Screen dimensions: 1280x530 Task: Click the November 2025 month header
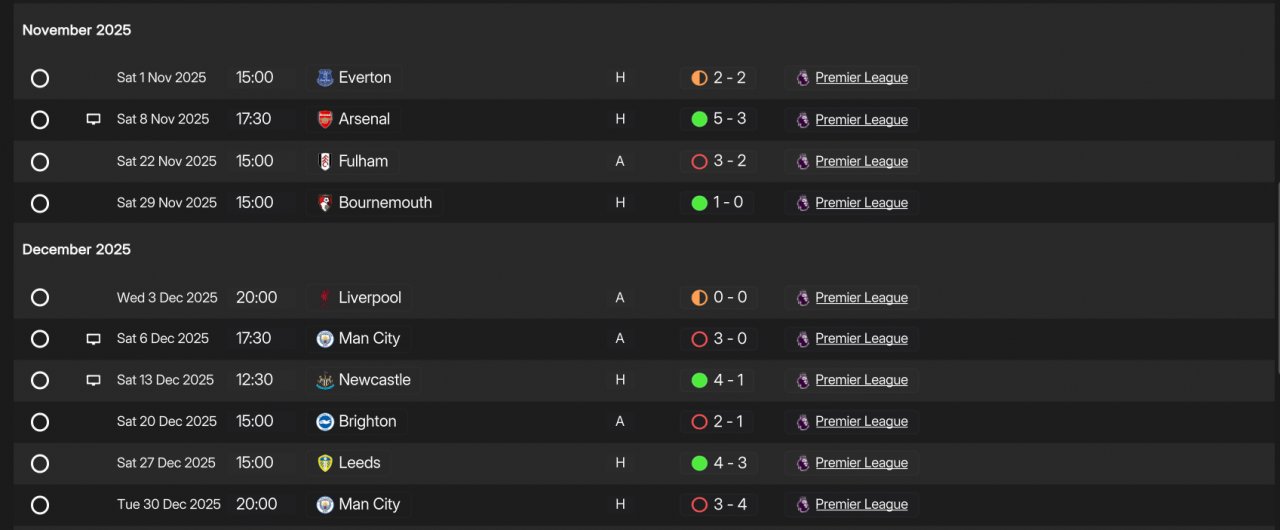[77, 30]
